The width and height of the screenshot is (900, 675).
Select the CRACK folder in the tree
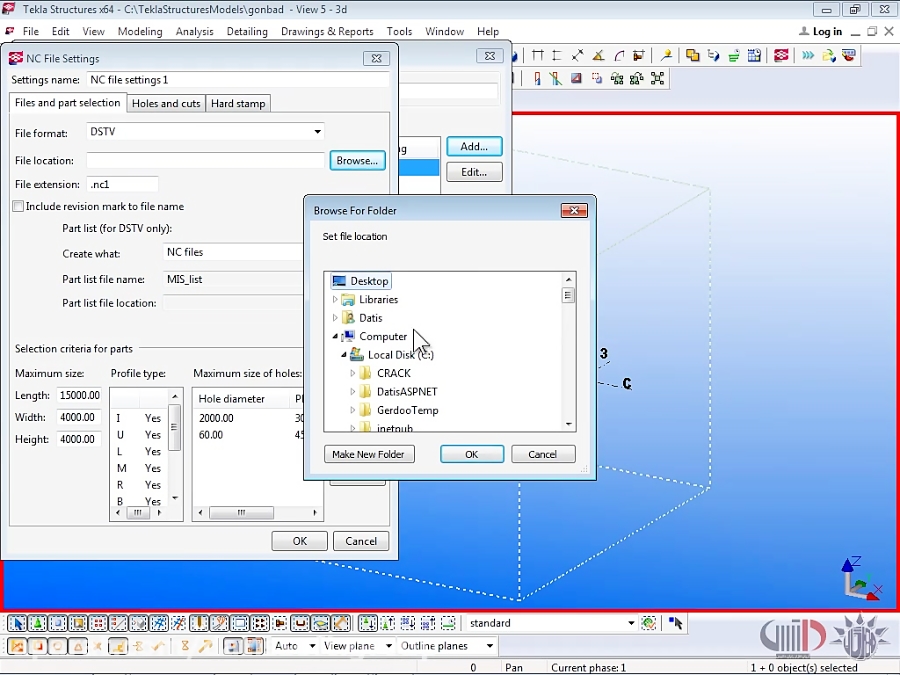[x=394, y=373]
